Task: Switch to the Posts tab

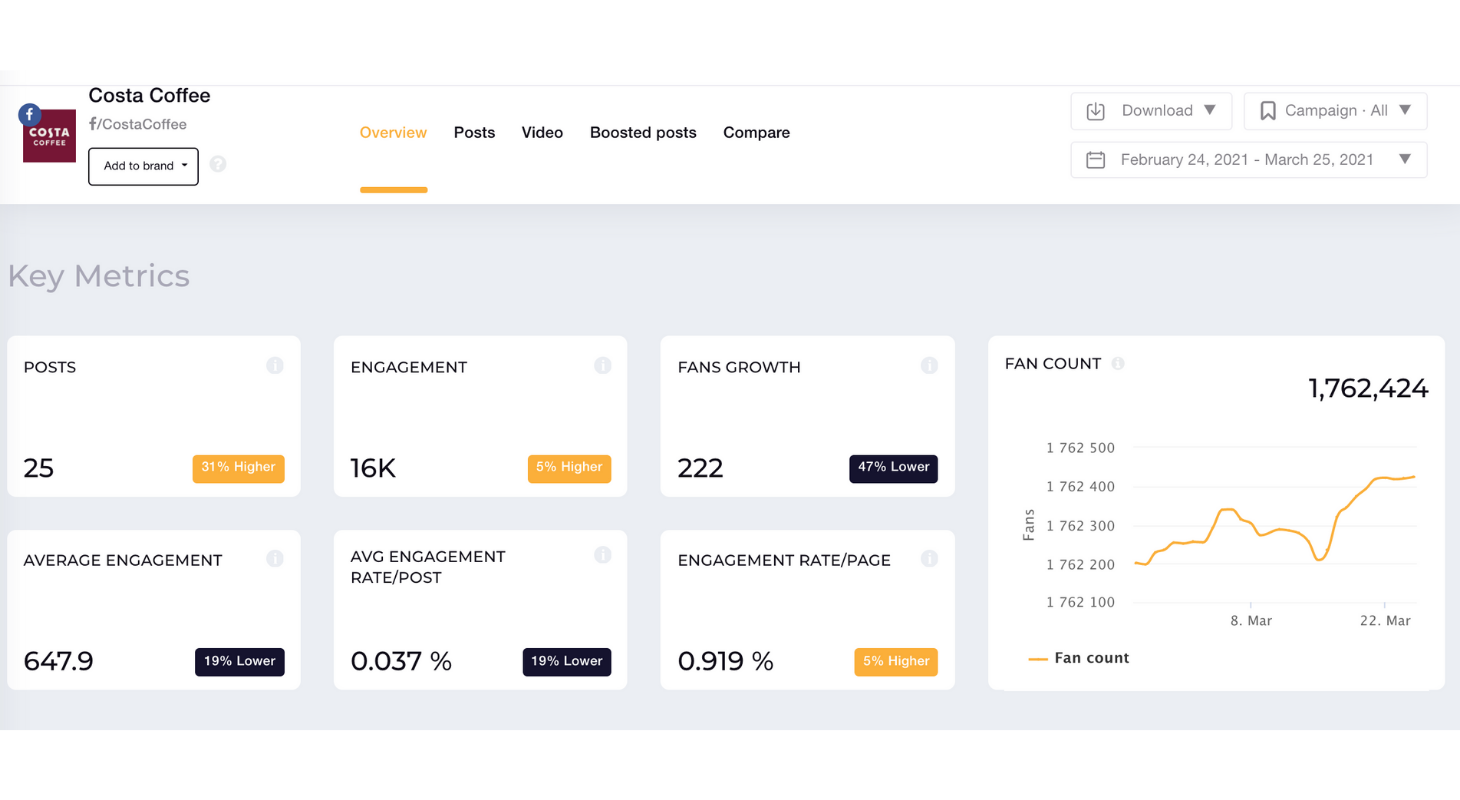Action: coord(474,132)
